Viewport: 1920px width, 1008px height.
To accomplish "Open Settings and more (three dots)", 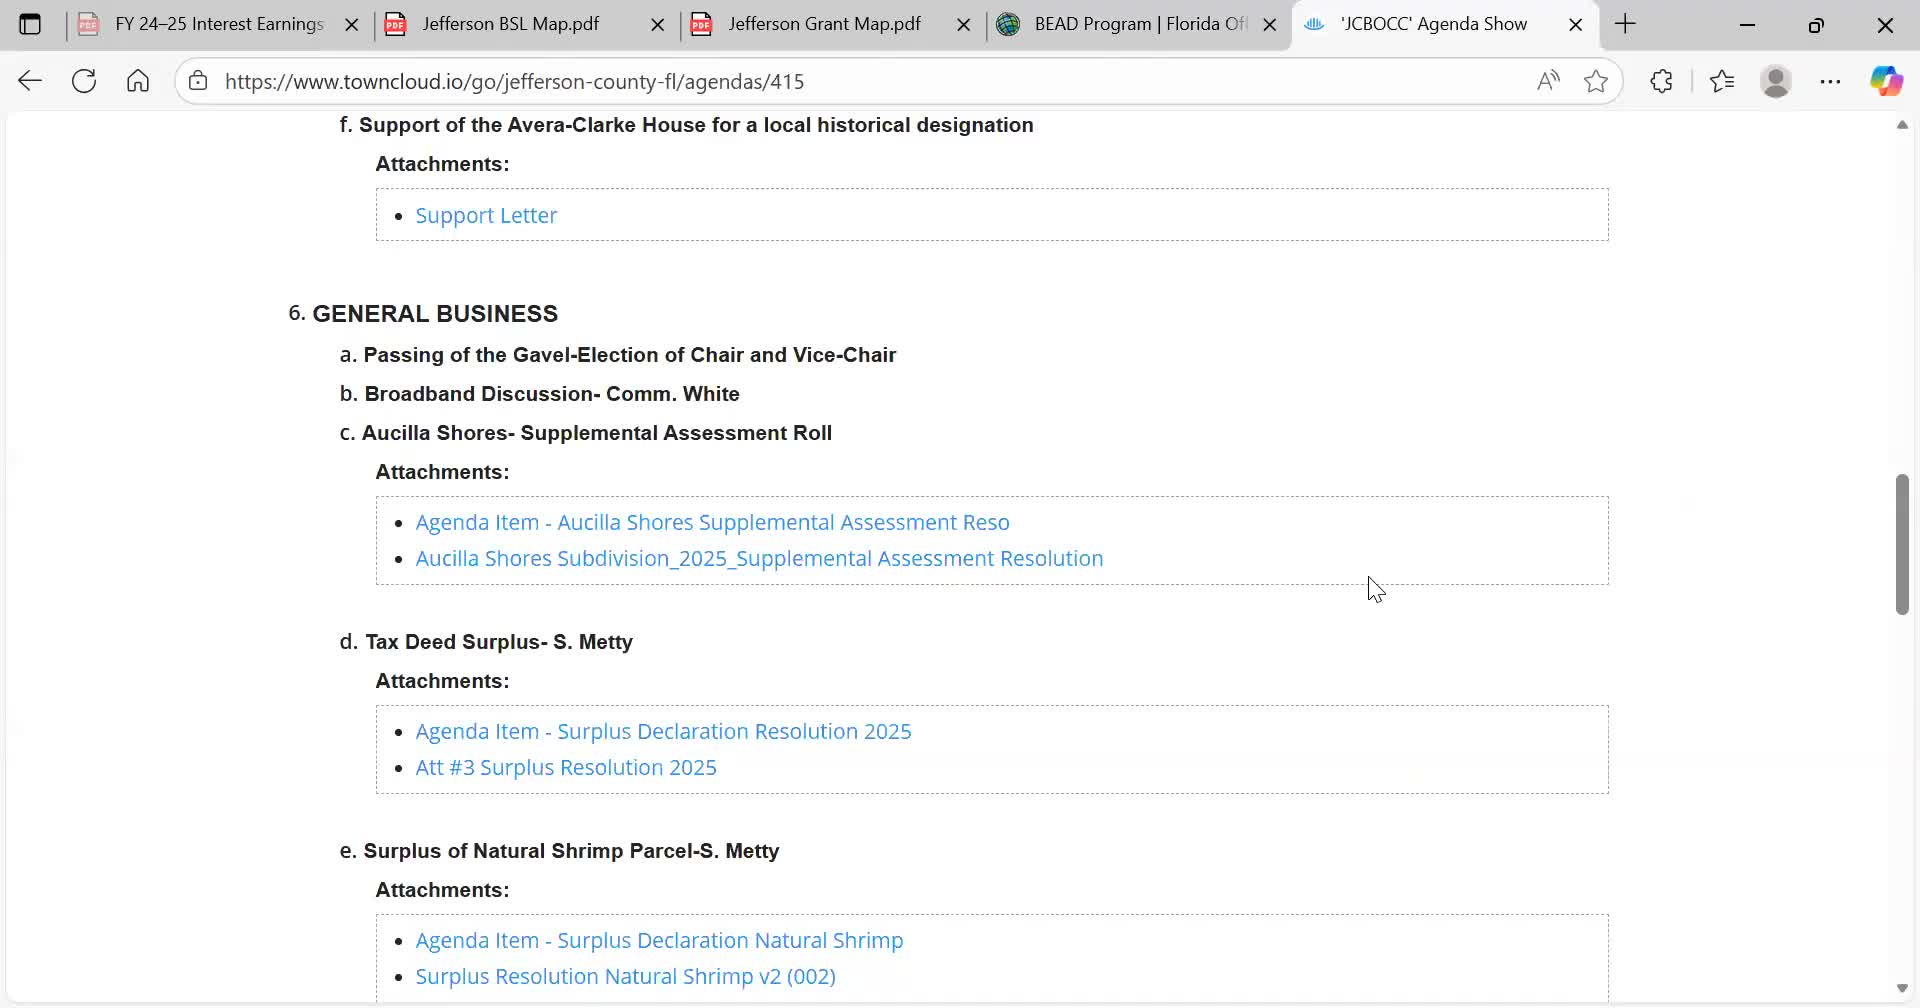I will point(1830,81).
